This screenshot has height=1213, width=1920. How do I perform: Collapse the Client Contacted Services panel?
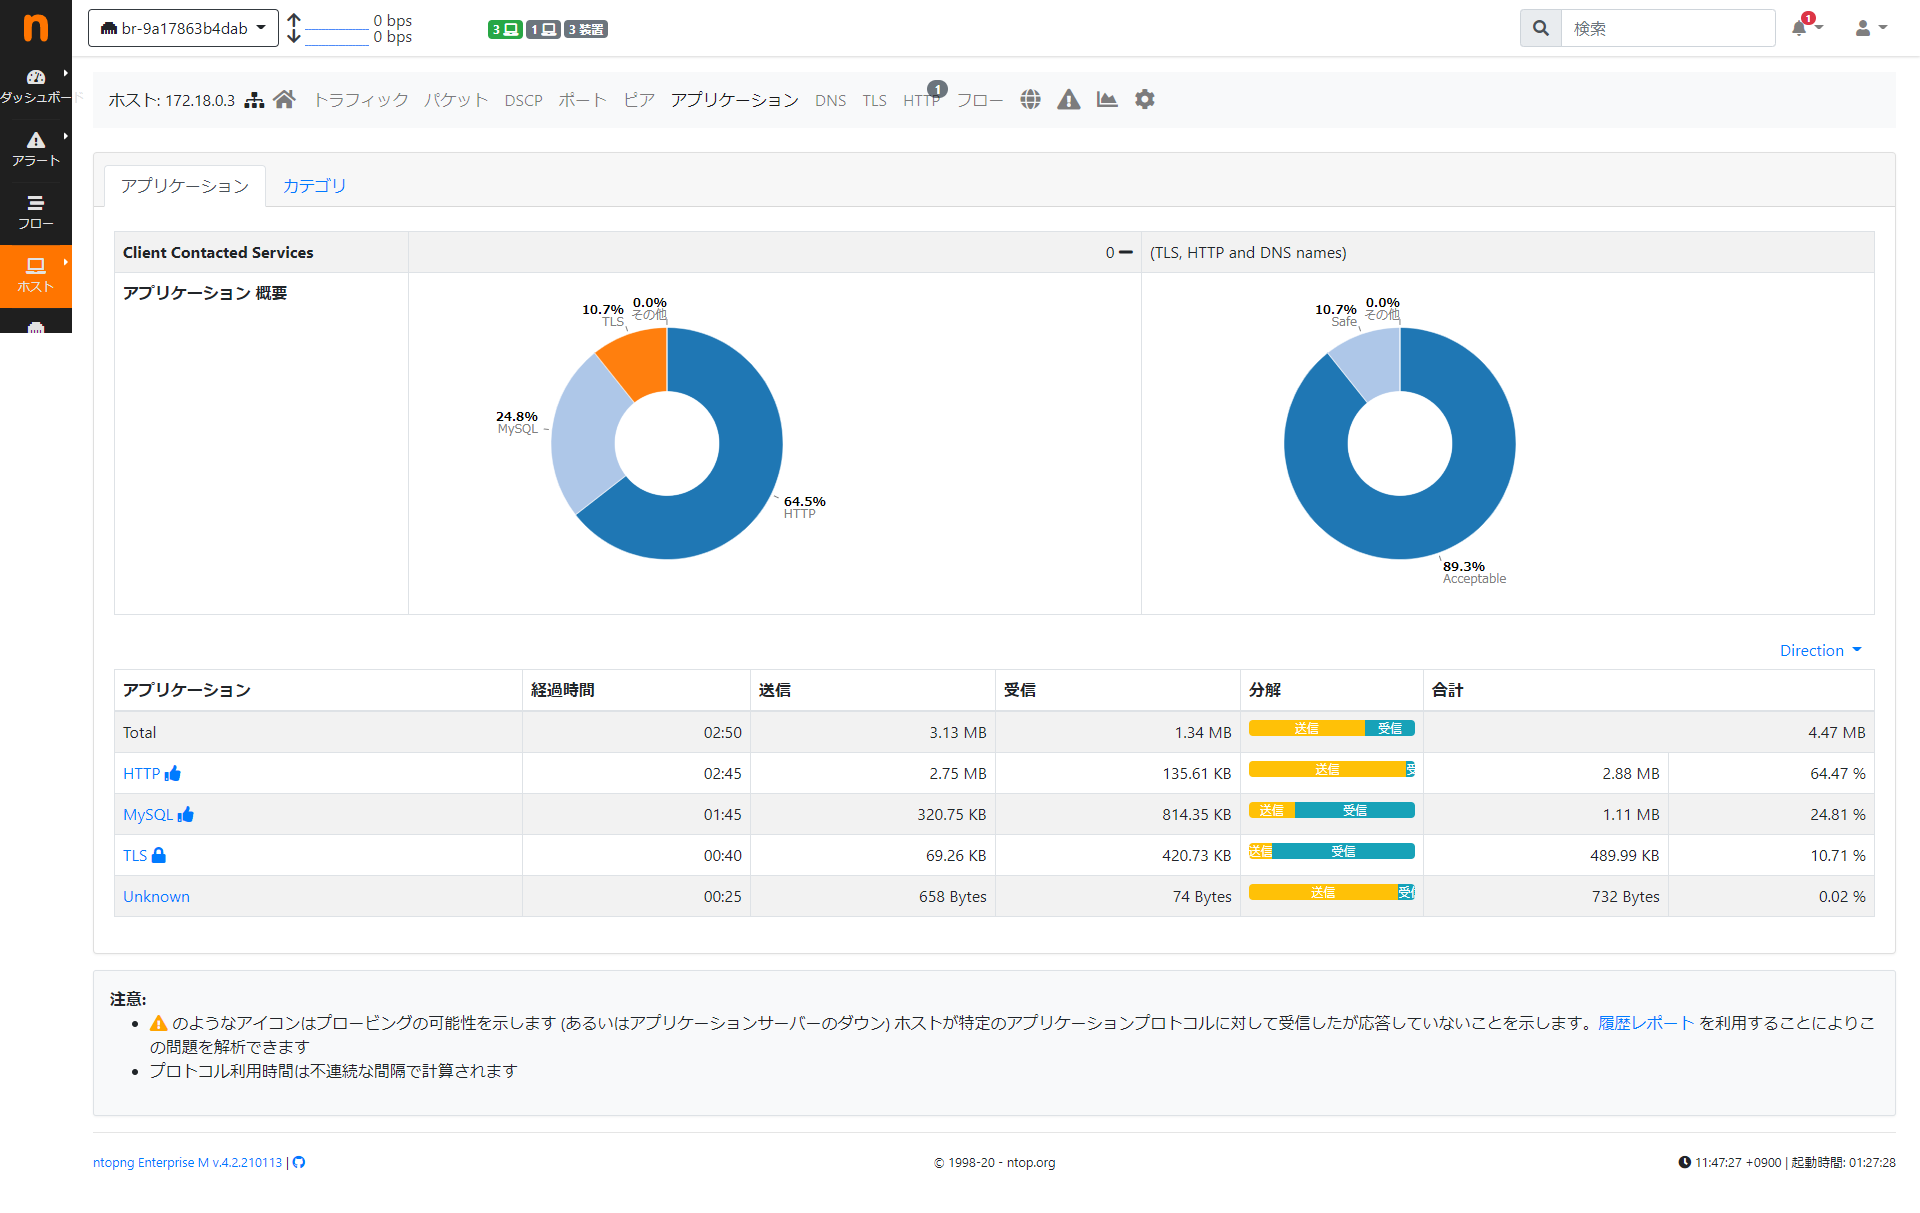[1126, 252]
